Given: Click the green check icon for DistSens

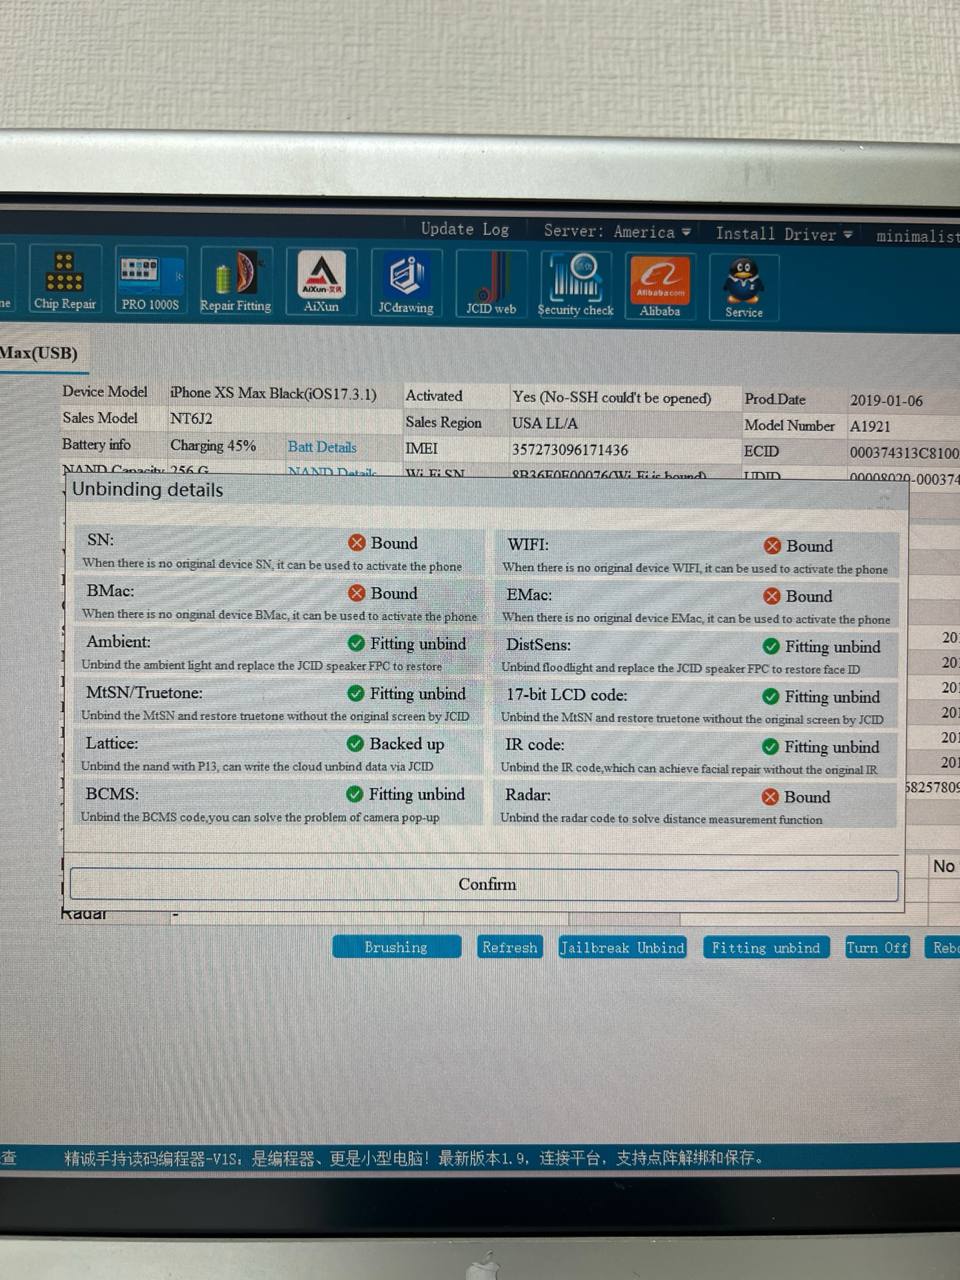Looking at the screenshot, I should point(771,646).
